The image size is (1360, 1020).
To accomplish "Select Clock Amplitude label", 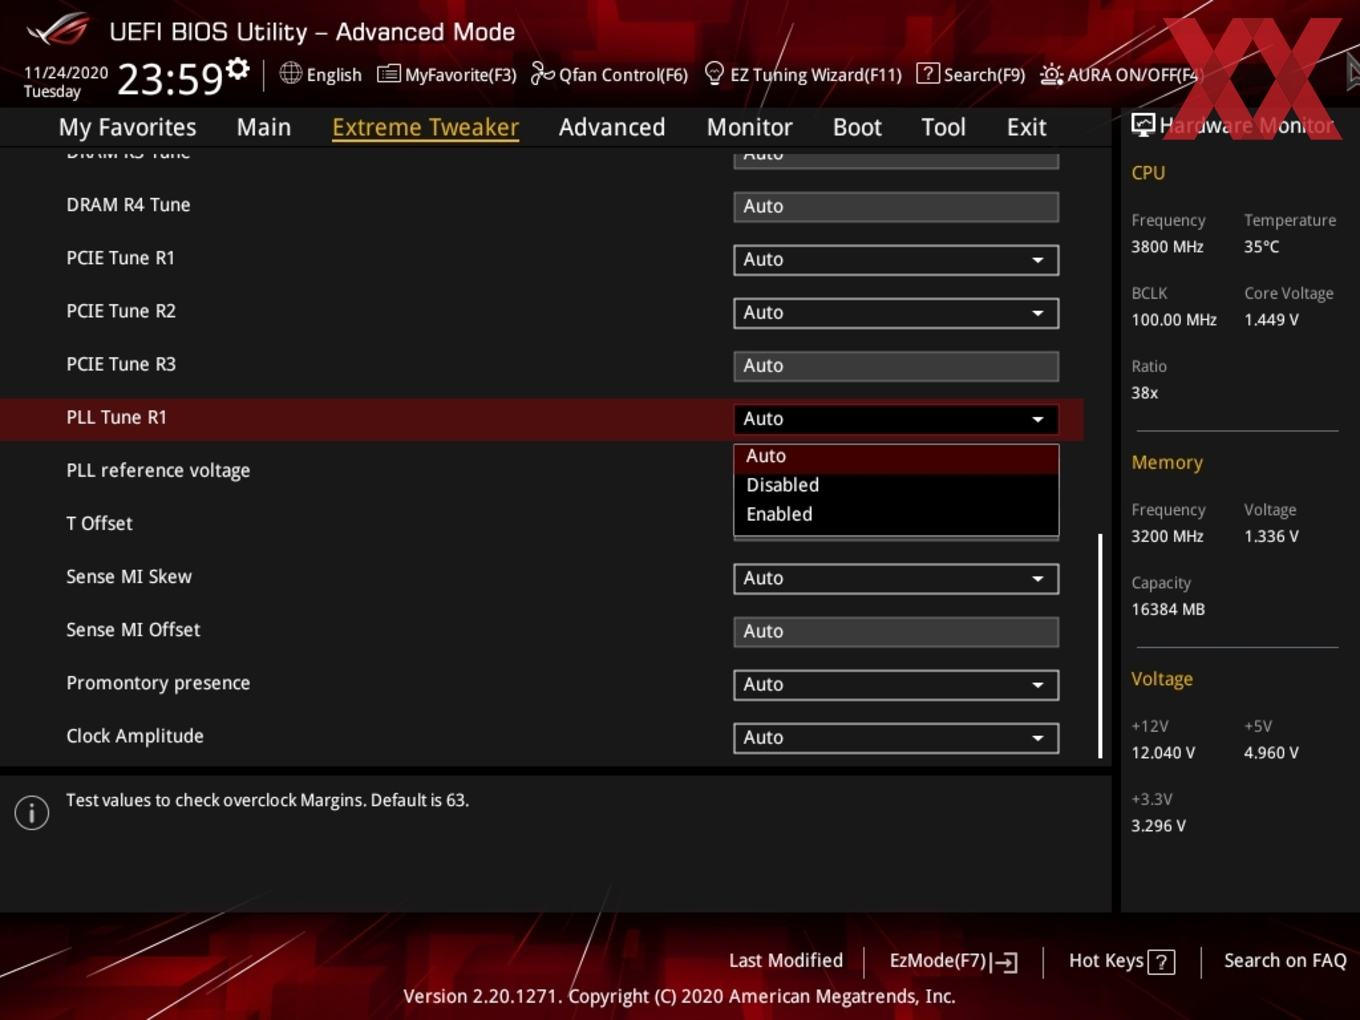I will [x=135, y=737].
